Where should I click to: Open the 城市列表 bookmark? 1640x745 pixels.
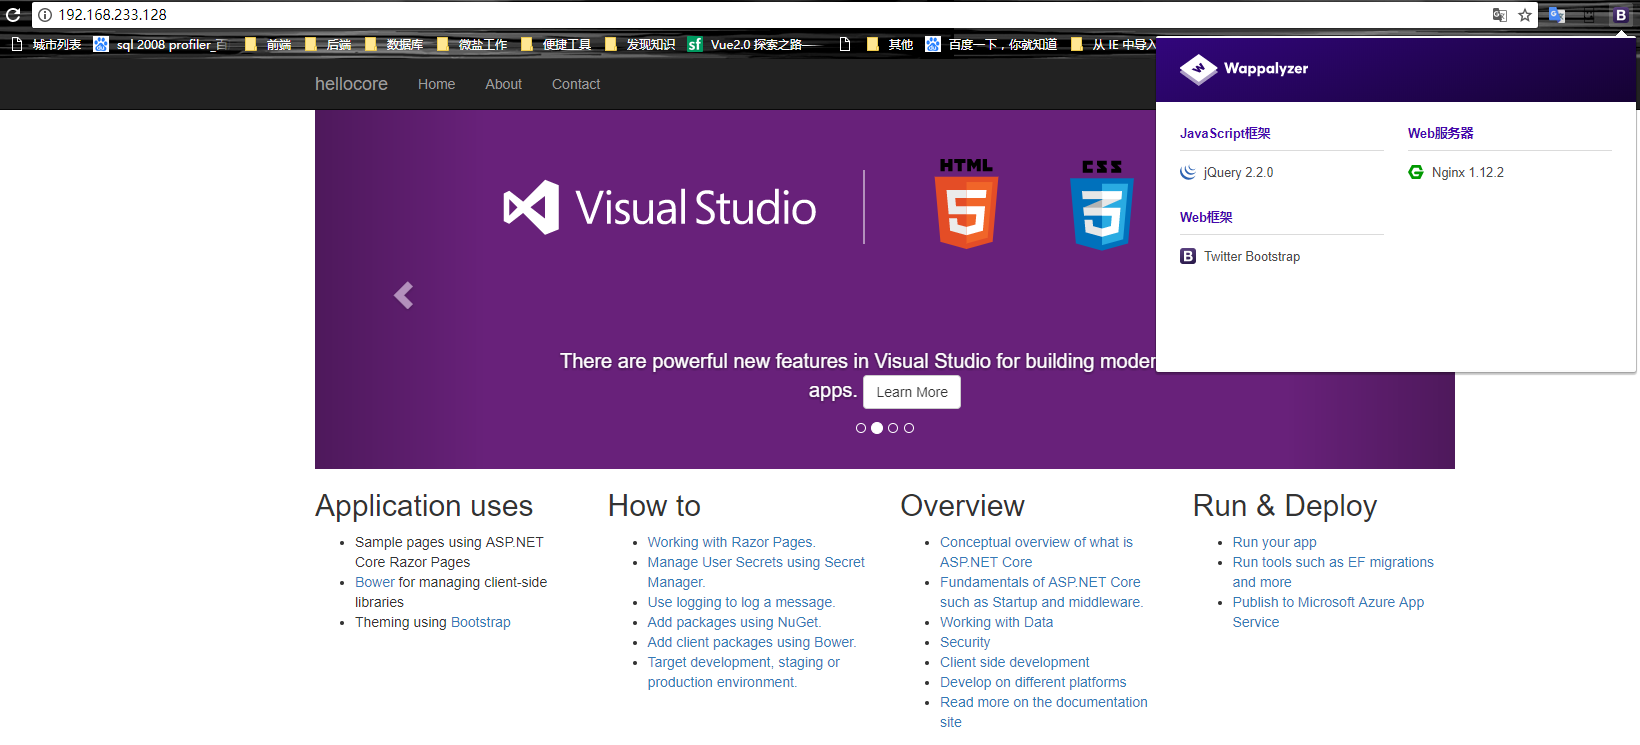coord(46,44)
